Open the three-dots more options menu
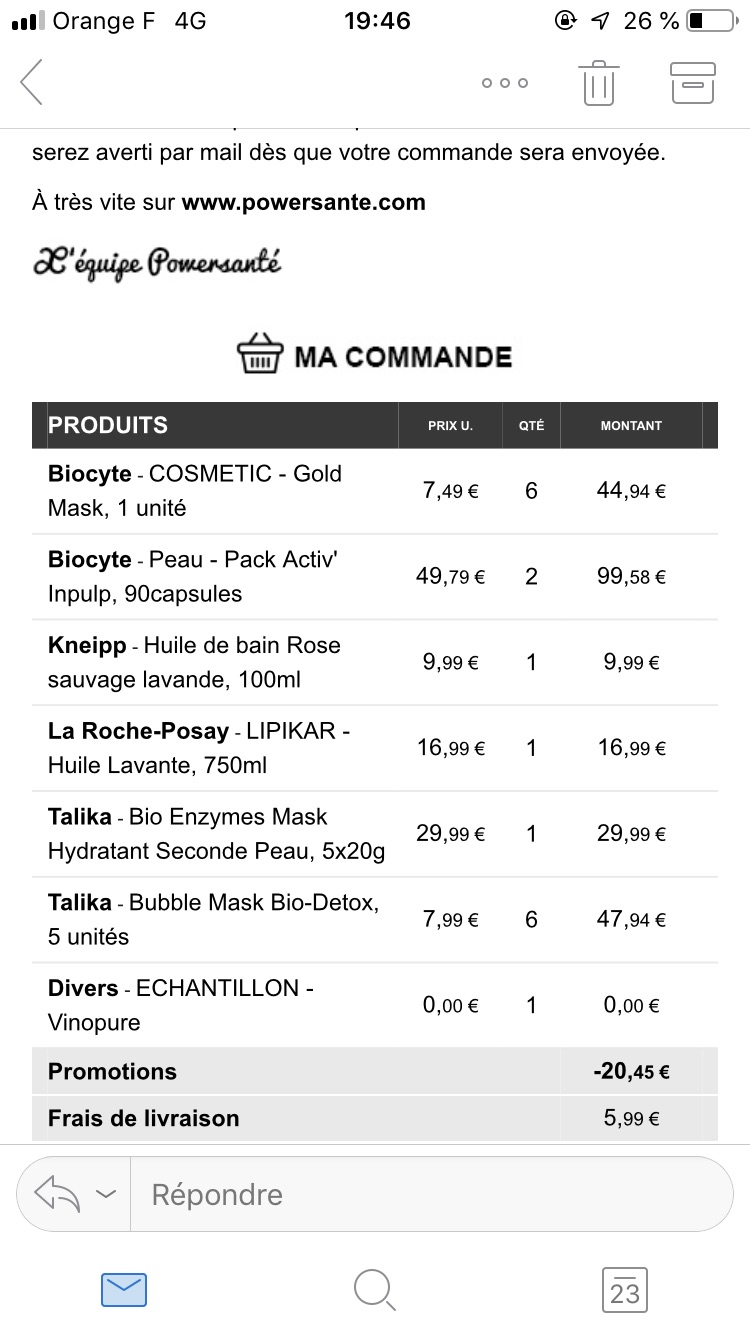The height and width of the screenshot is (1334, 750). (504, 83)
